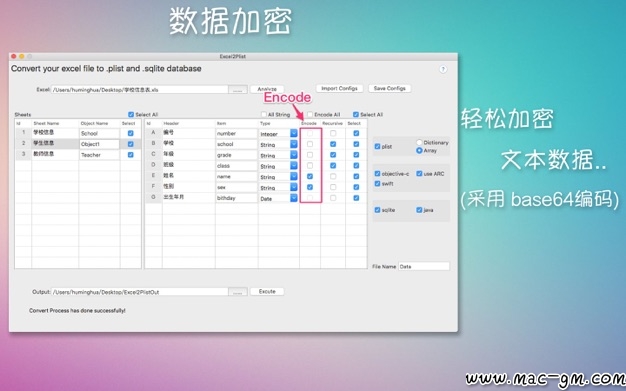Screen dimensions: 626x391
Task: Enable the Encode All checkbox
Action: pyautogui.click(x=310, y=115)
